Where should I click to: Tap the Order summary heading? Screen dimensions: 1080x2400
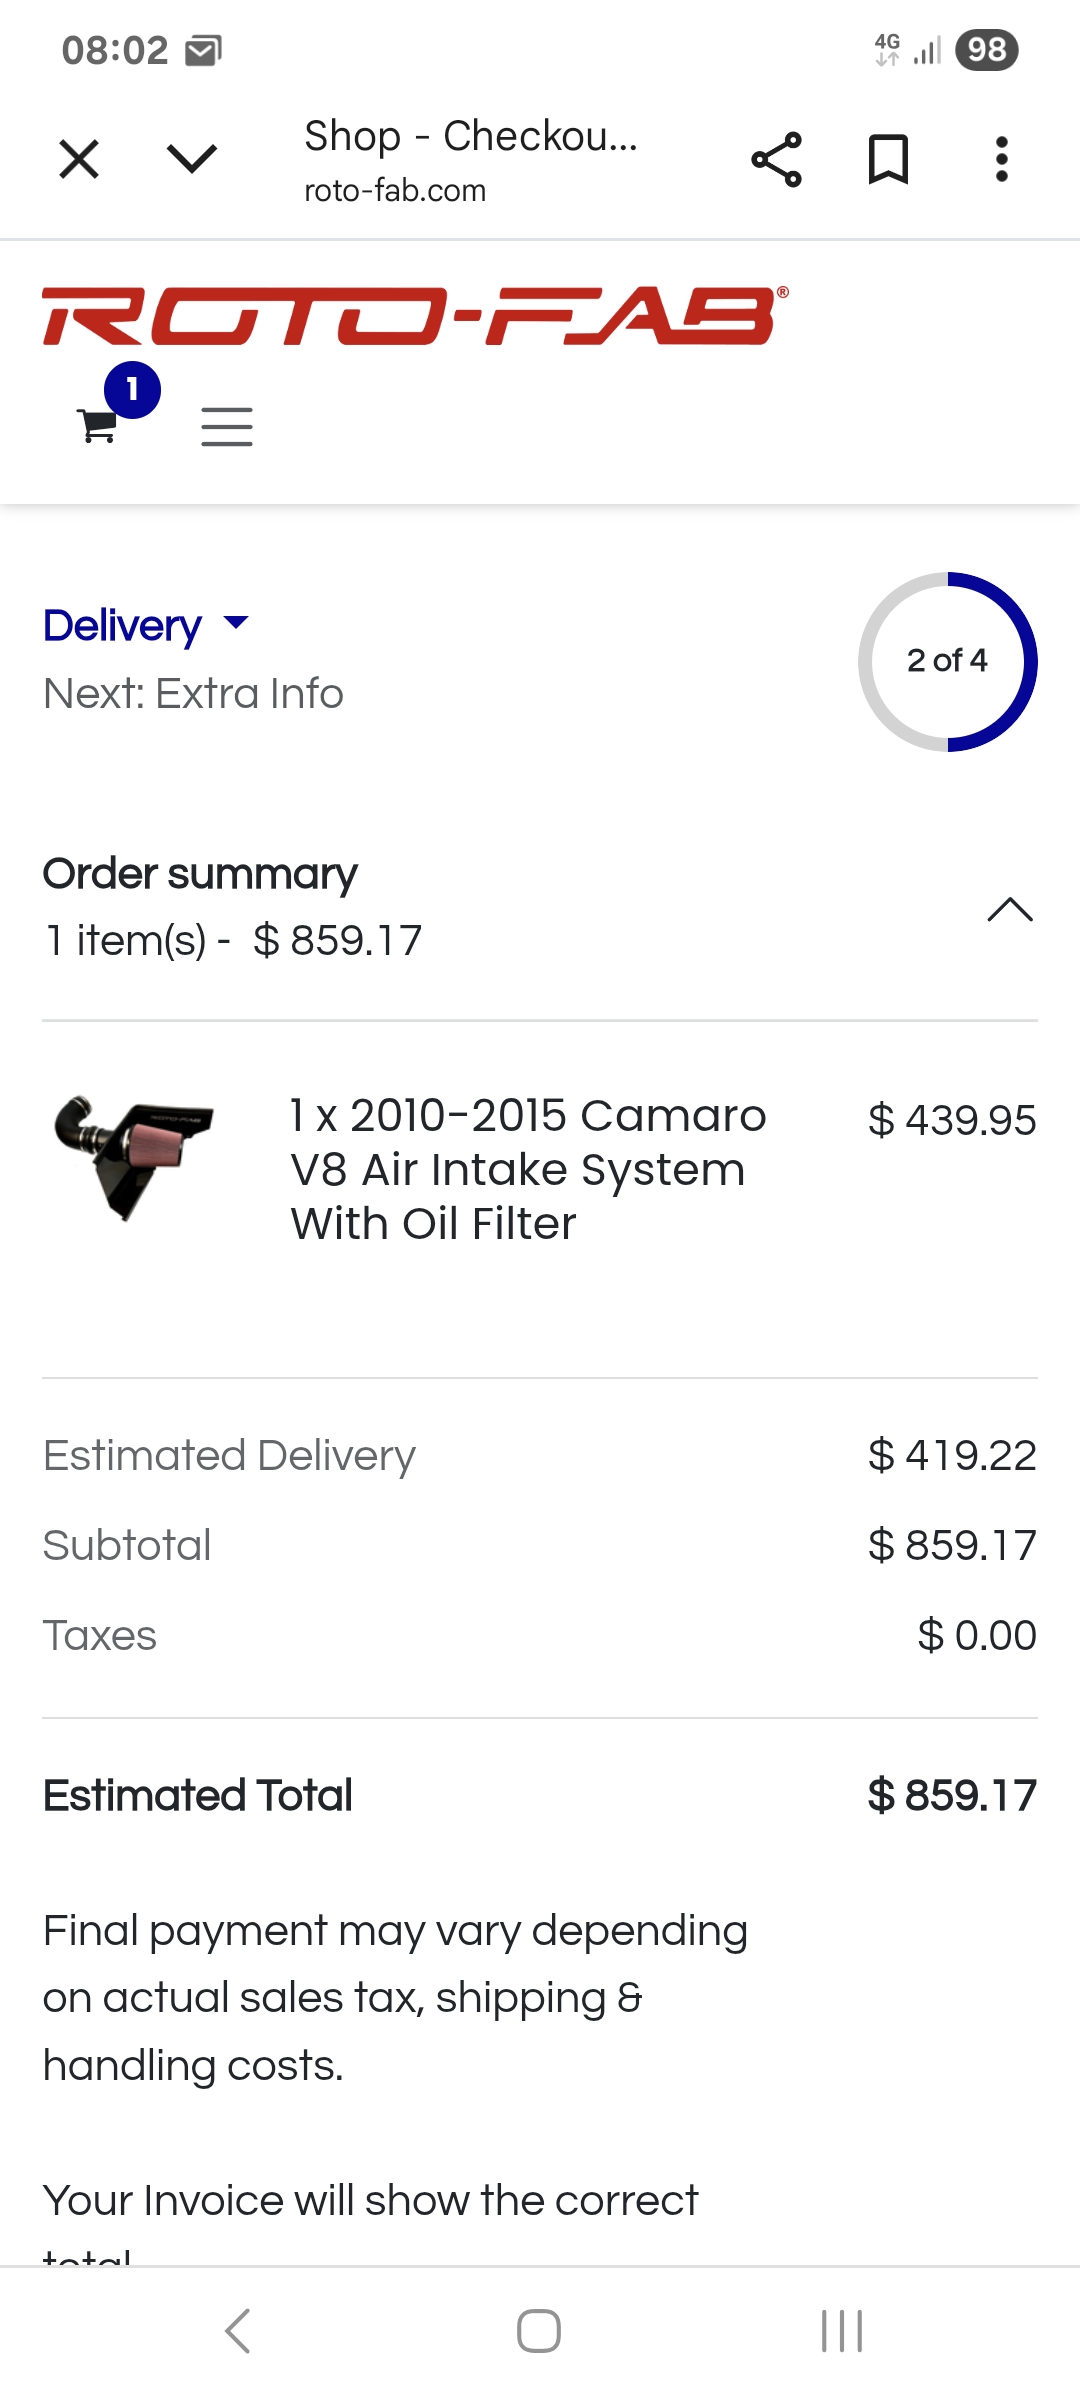[200, 874]
